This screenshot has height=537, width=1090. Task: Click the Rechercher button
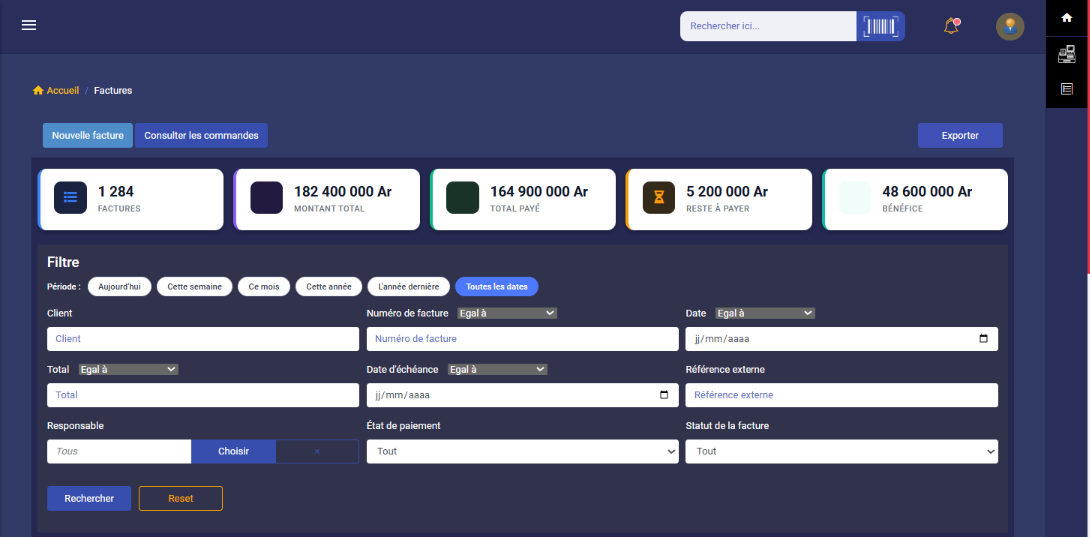click(x=89, y=499)
